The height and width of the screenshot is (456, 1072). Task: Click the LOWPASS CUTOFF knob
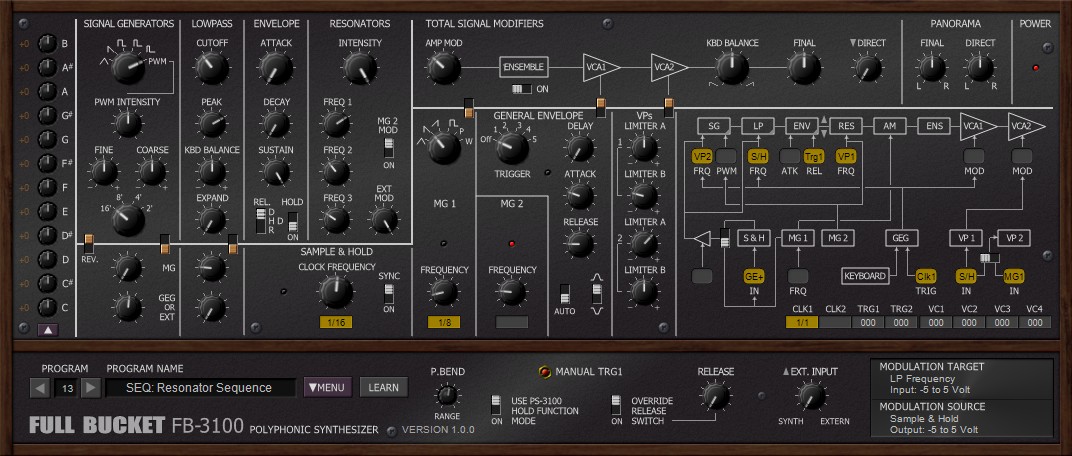point(211,68)
